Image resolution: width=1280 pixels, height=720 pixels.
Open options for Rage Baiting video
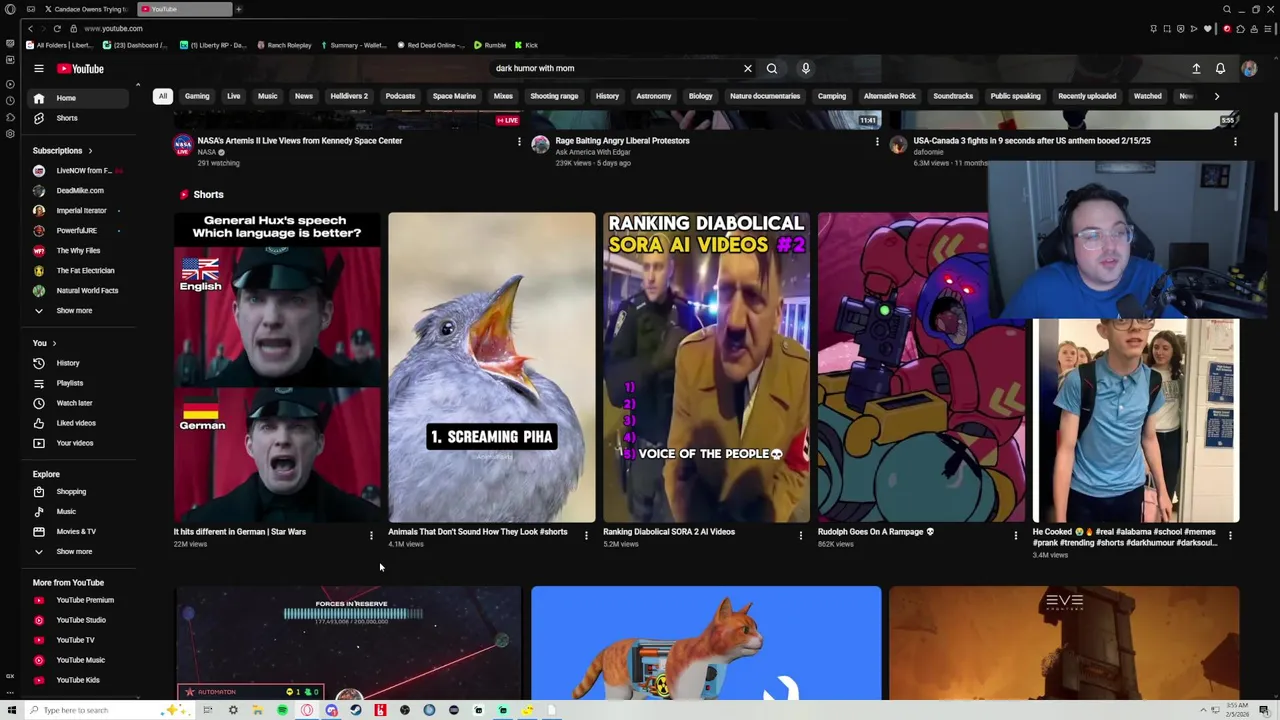(877, 142)
